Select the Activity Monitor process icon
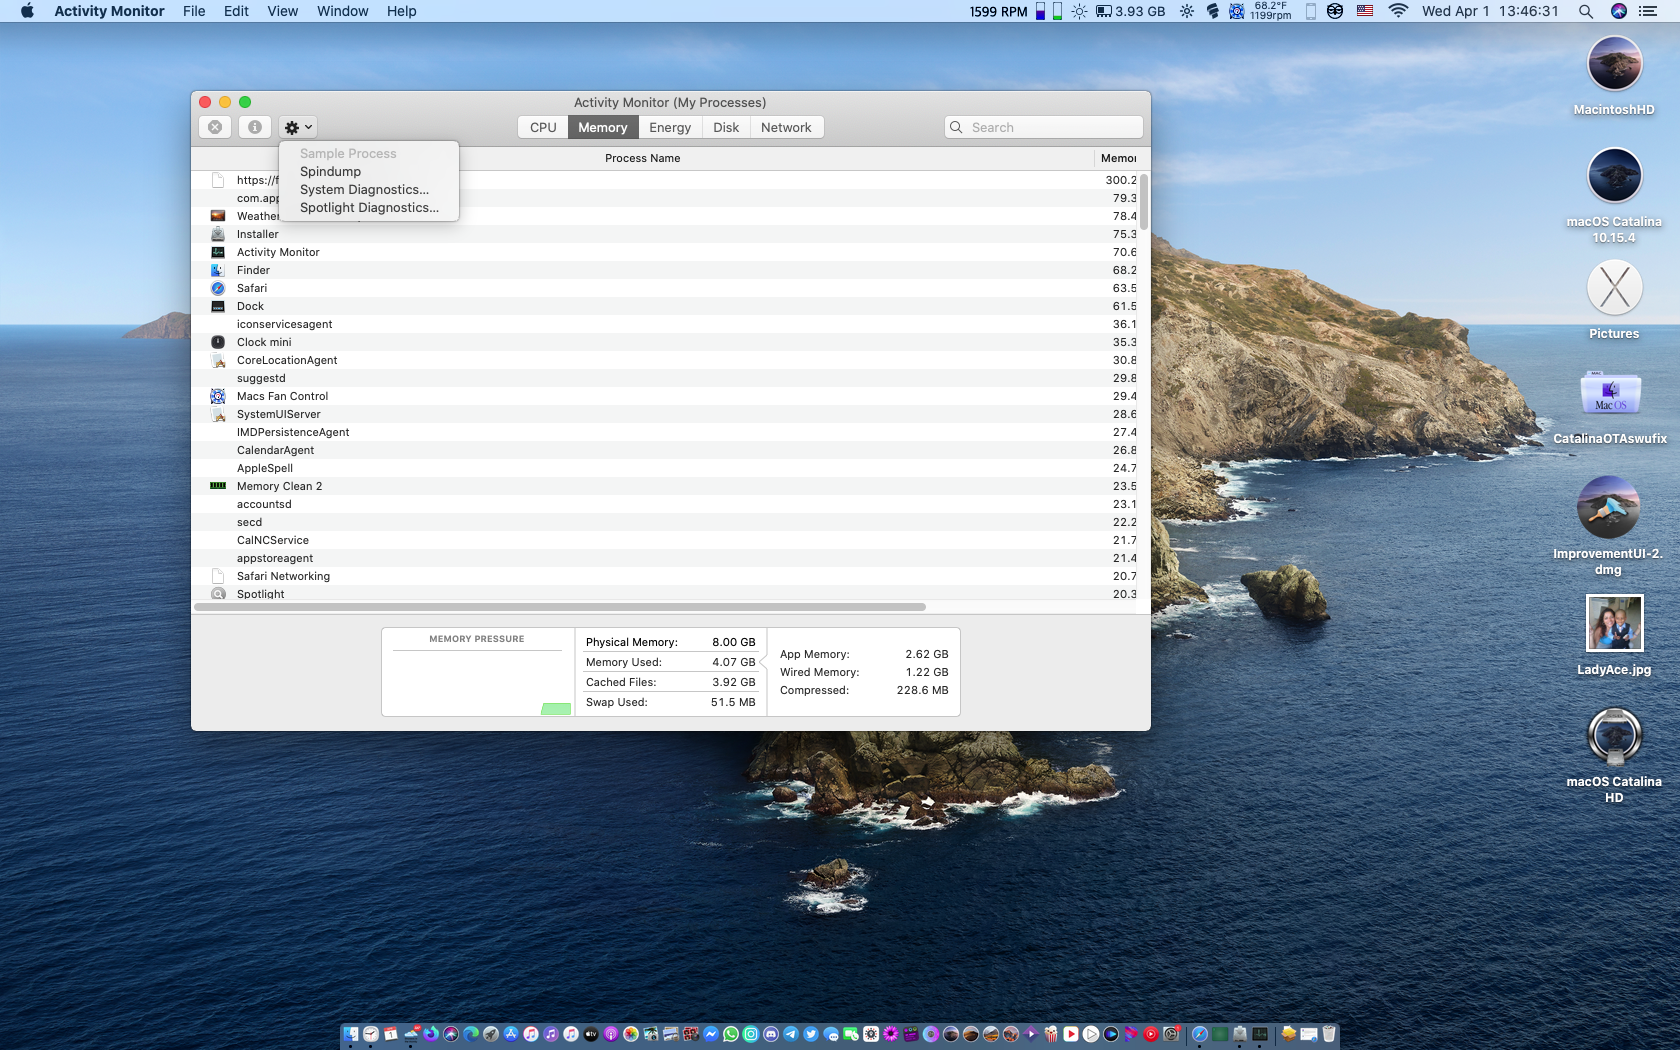Screen dimensions: 1680x1050 (218, 252)
